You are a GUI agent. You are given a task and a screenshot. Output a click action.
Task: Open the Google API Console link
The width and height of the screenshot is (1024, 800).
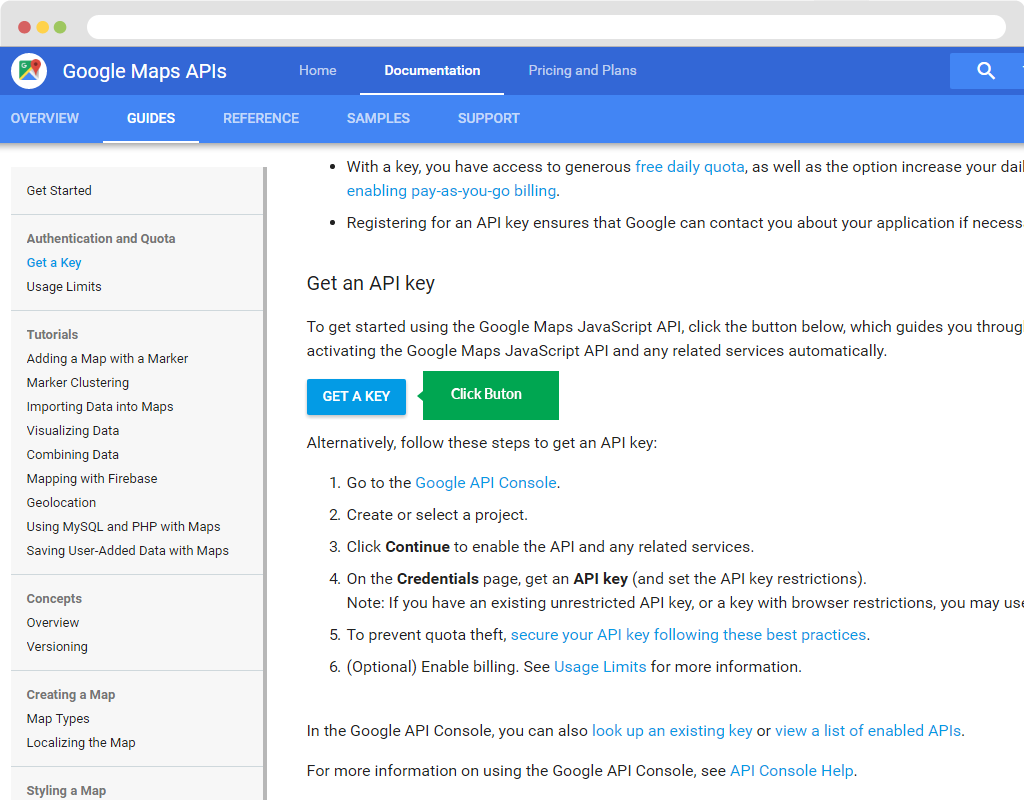(x=486, y=483)
